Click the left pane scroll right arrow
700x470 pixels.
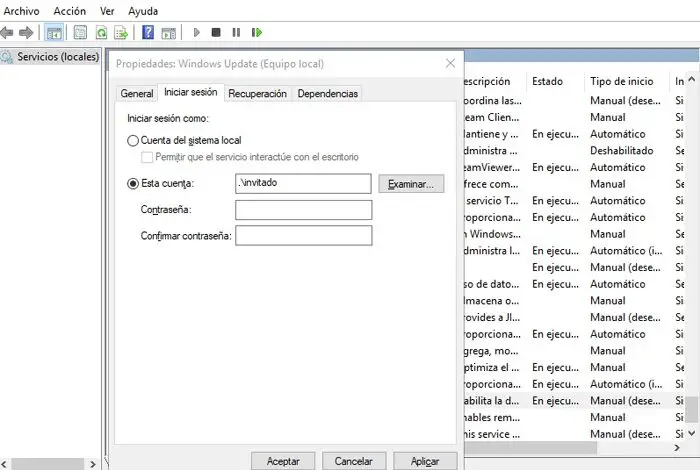click(93, 464)
